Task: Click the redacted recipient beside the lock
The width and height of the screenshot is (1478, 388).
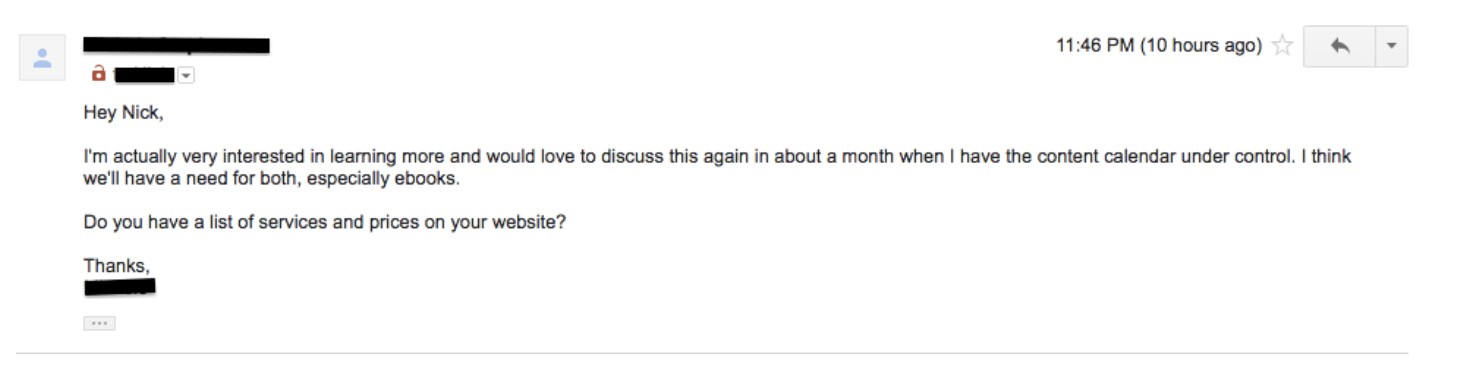Action: 145,75
